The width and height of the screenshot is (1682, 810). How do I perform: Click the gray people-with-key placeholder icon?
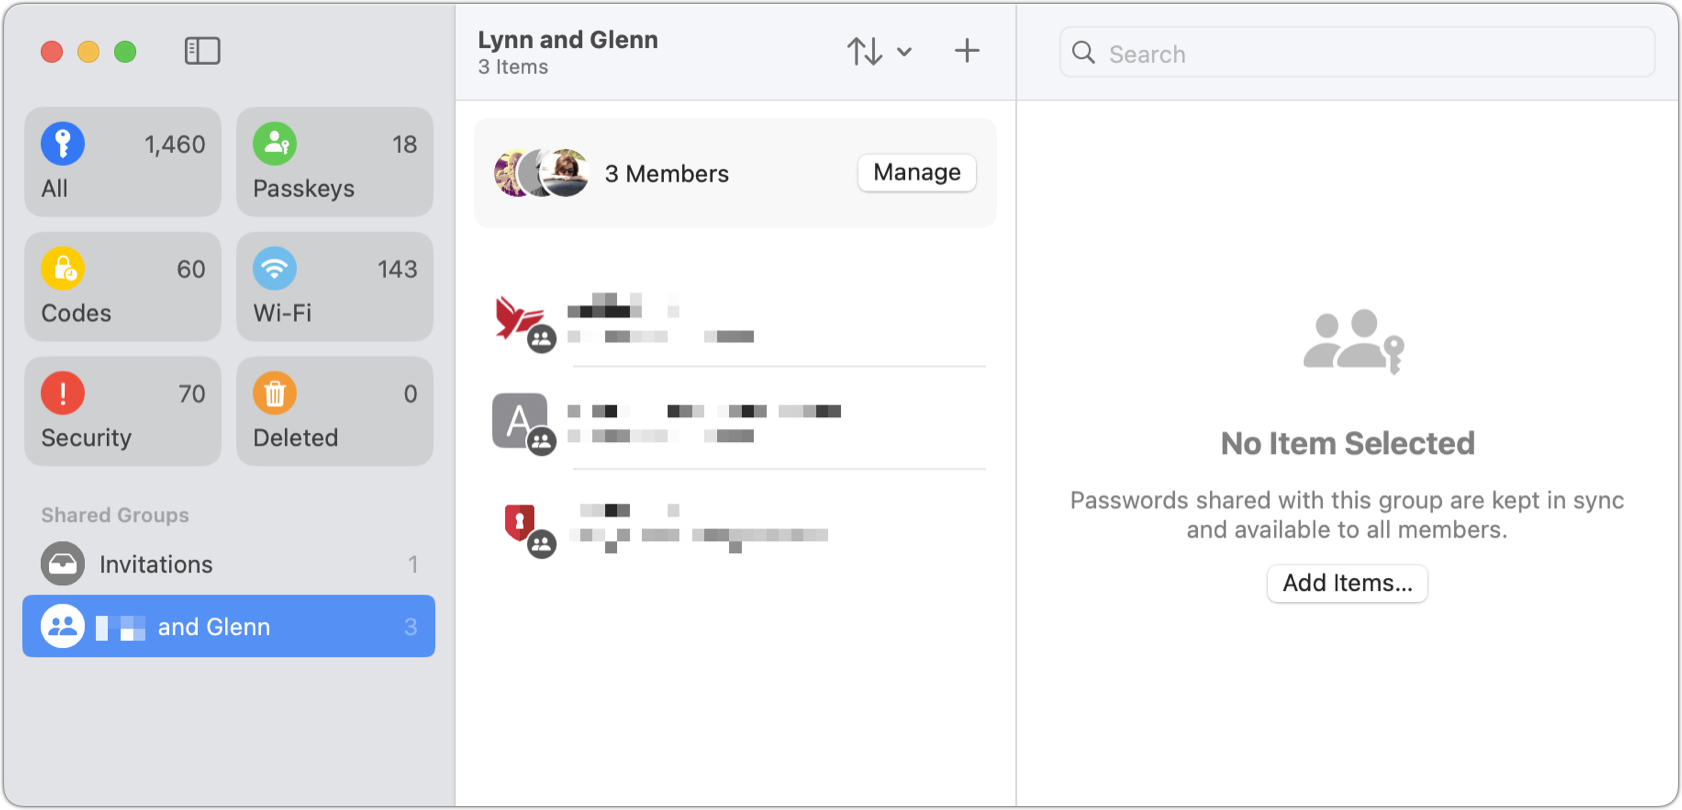coord(1353,341)
